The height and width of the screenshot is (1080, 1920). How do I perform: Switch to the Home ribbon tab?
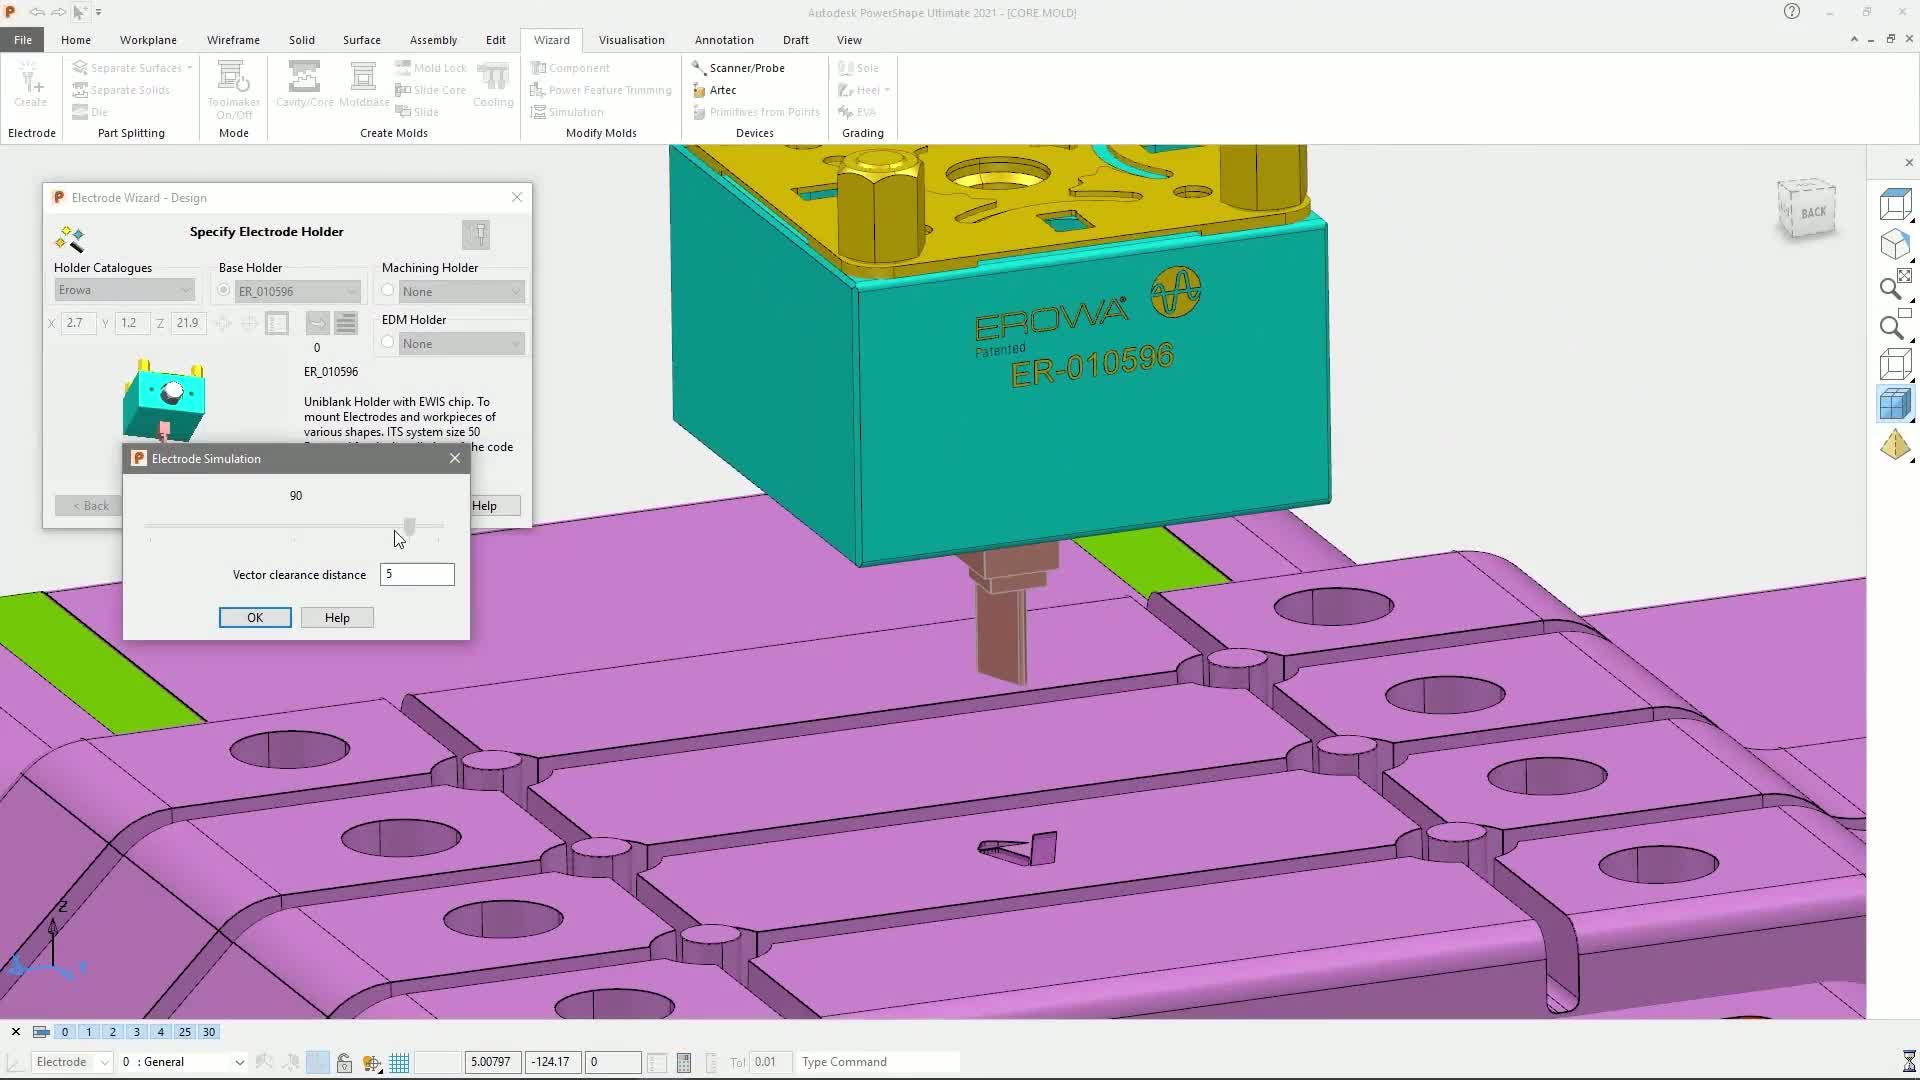coord(76,40)
